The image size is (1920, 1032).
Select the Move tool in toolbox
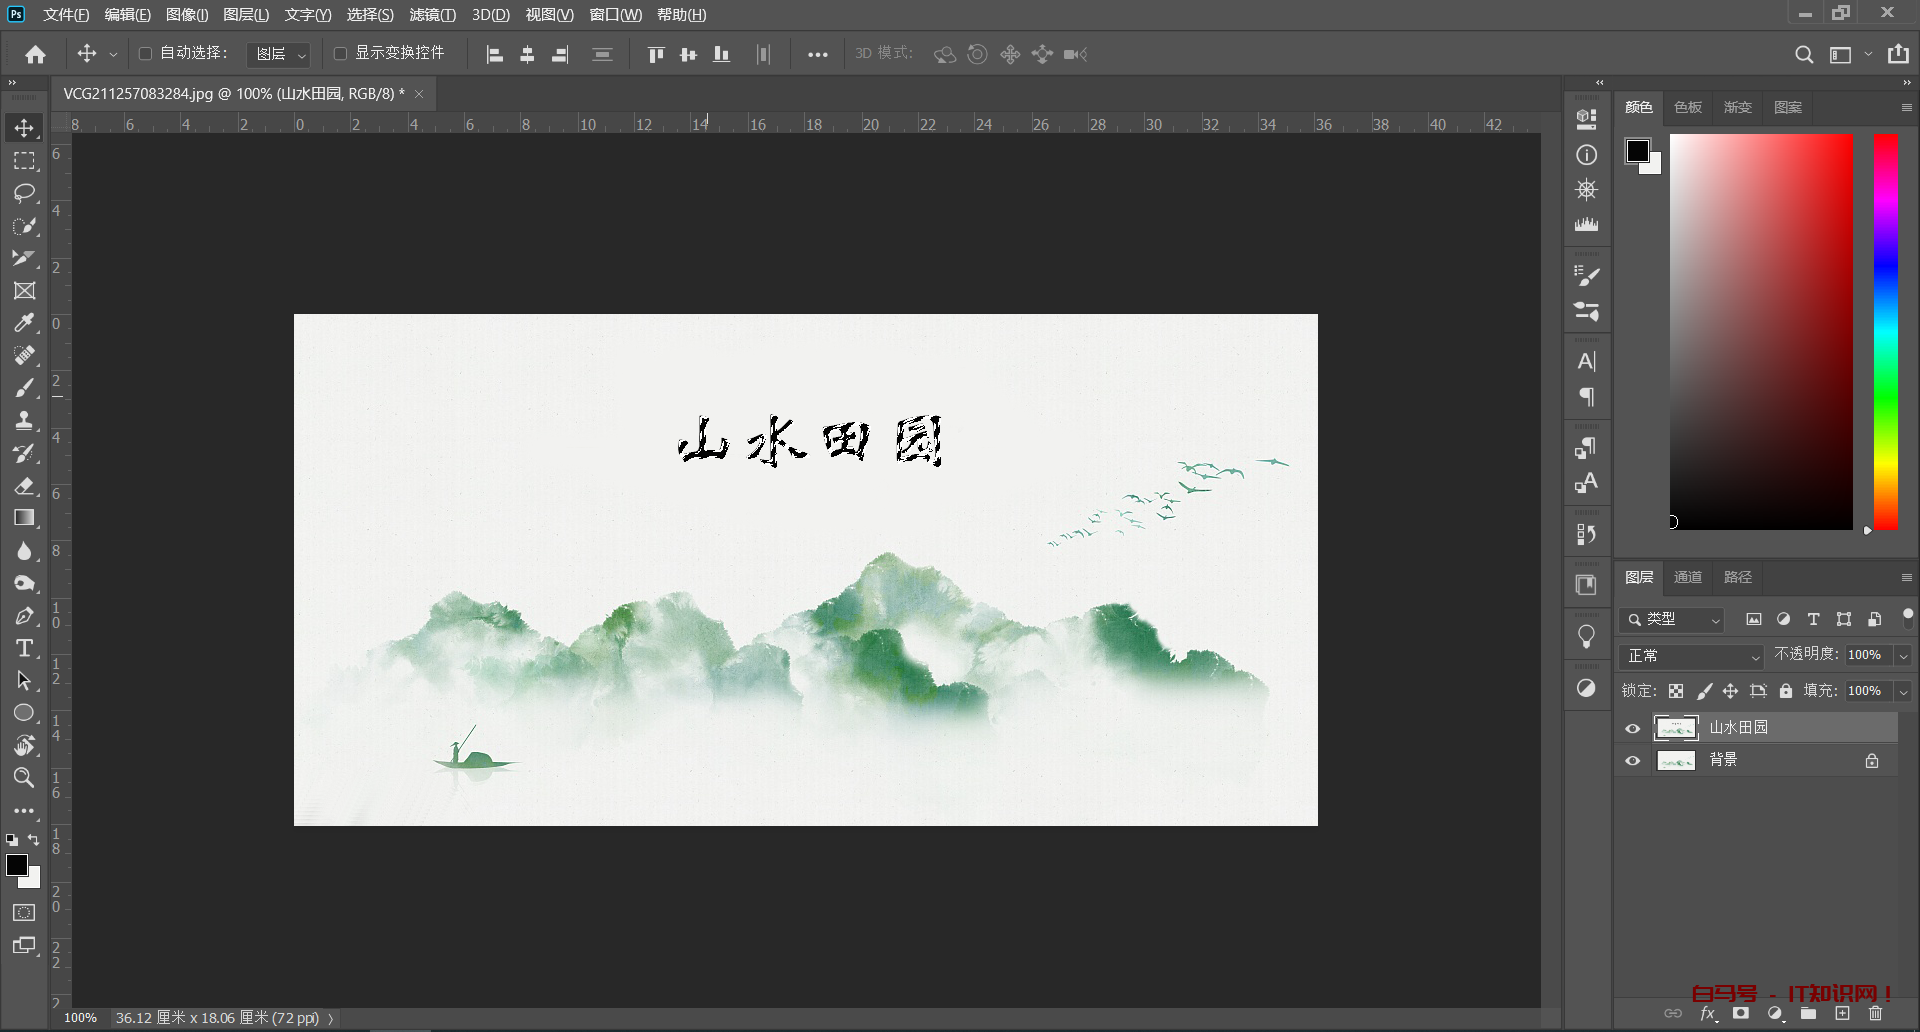[24, 128]
